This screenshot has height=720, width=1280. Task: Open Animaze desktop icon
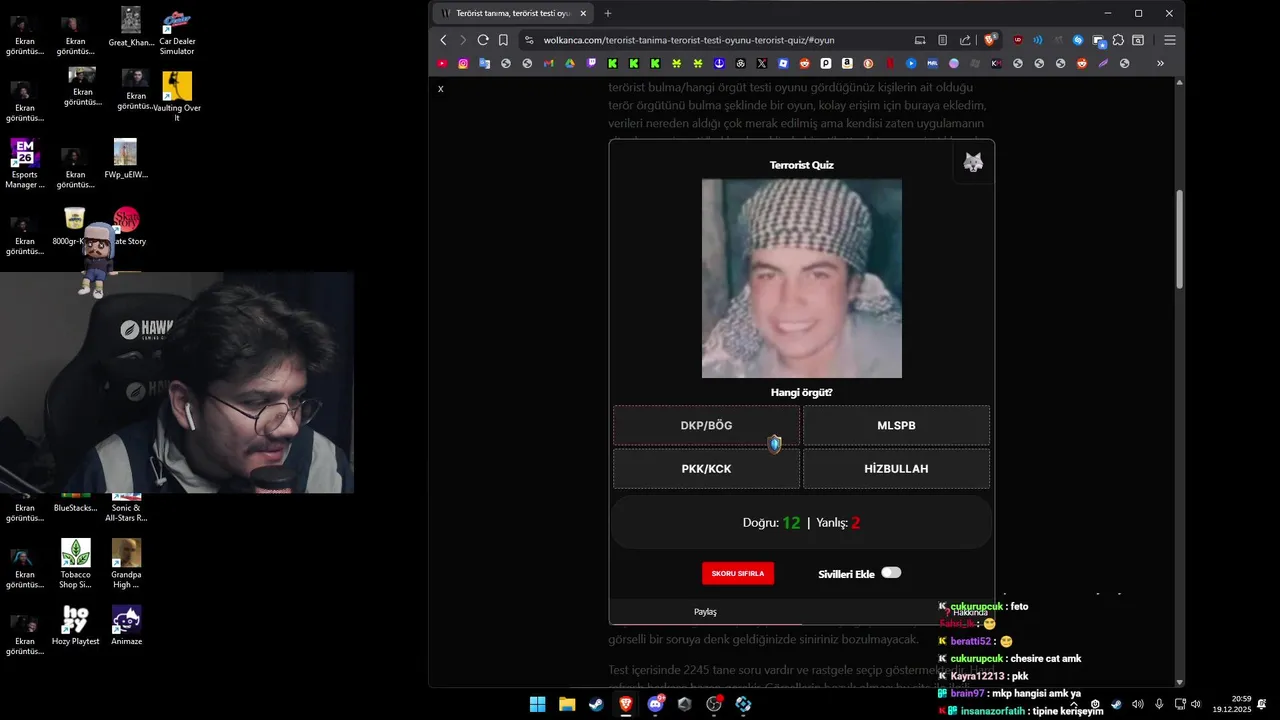126,625
